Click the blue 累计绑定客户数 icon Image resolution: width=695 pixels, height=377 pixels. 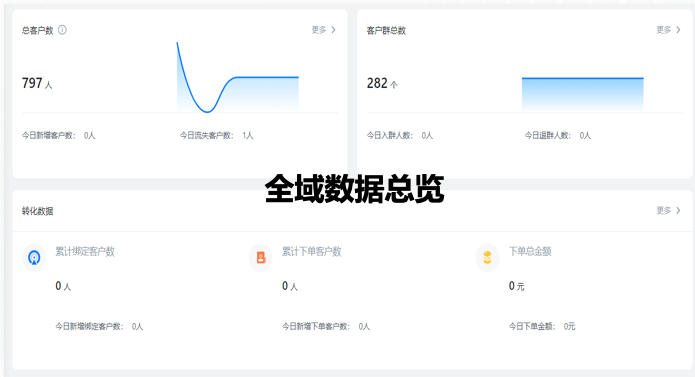tap(34, 257)
